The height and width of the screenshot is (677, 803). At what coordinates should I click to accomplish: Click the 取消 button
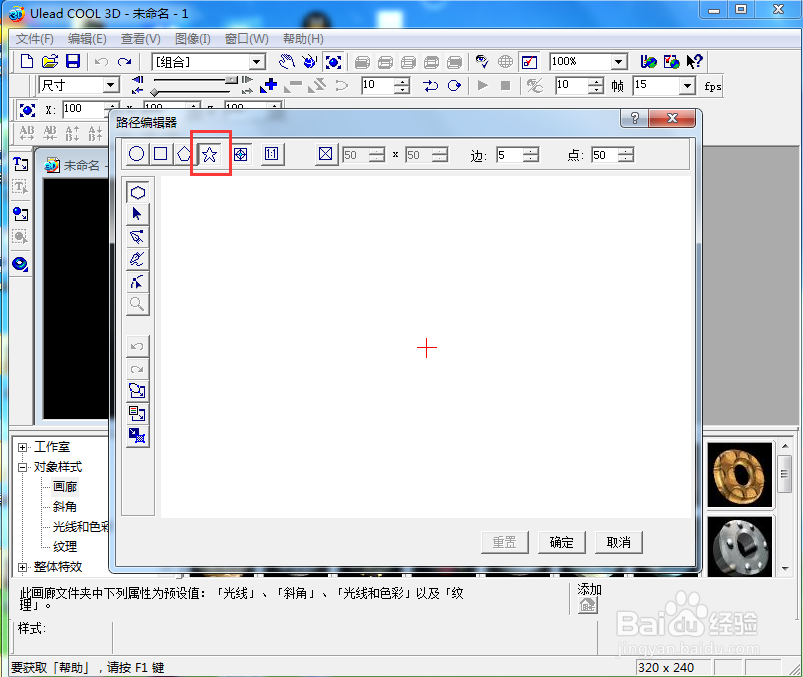tap(619, 542)
